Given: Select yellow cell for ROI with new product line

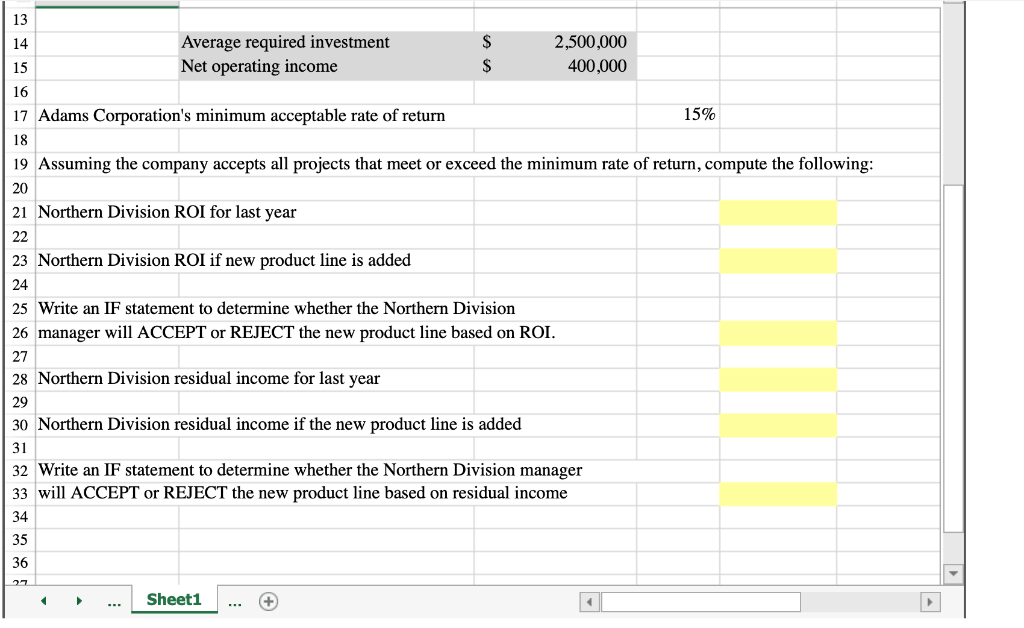Looking at the screenshot, I should [x=780, y=260].
